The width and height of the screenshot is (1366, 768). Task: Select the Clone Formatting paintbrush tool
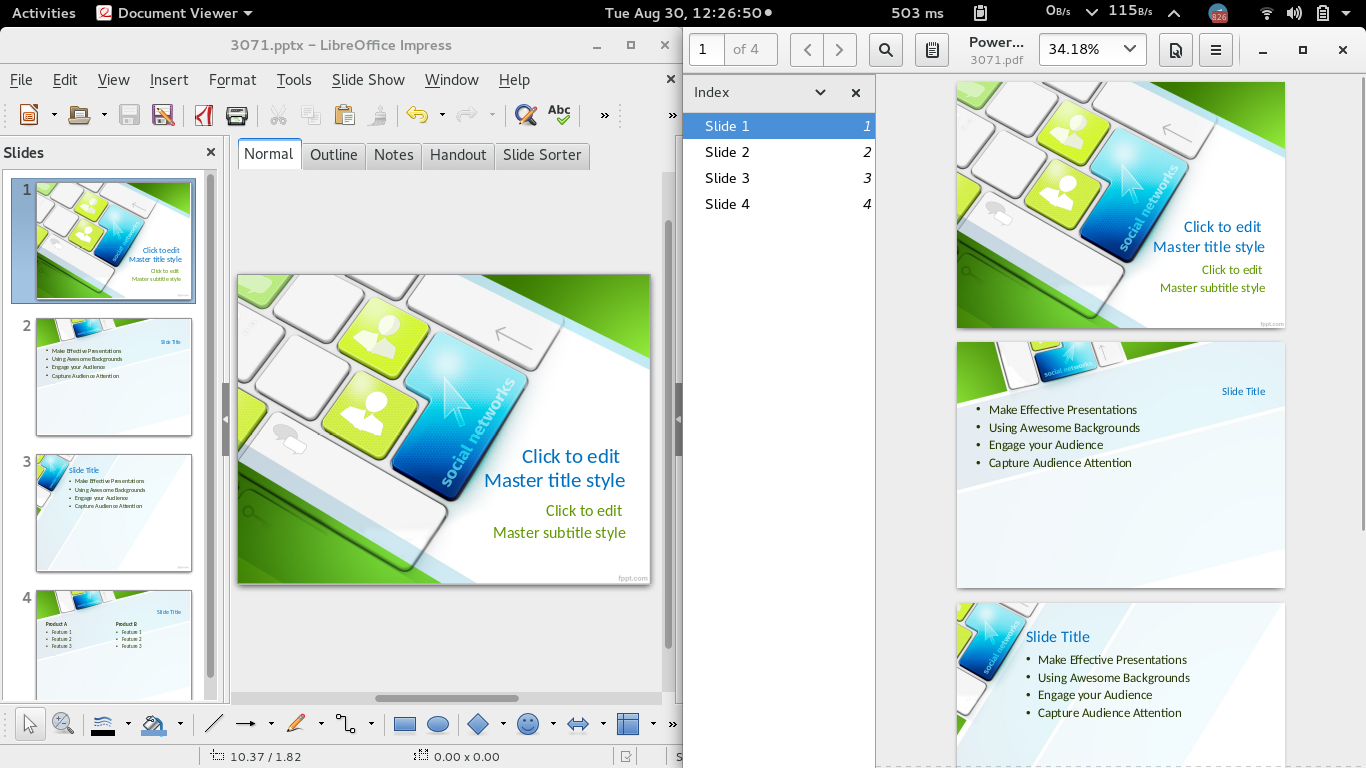[x=378, y=114]
